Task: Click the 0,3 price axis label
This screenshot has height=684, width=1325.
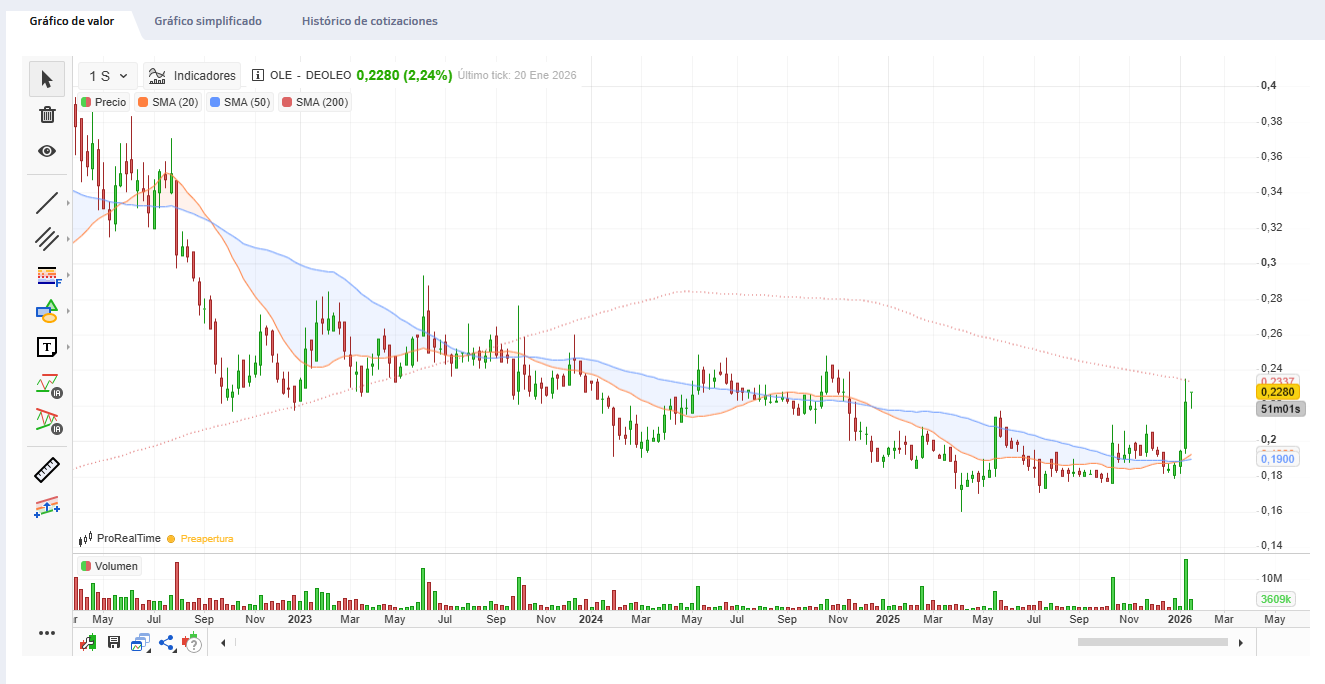Action: [1268, 262]
